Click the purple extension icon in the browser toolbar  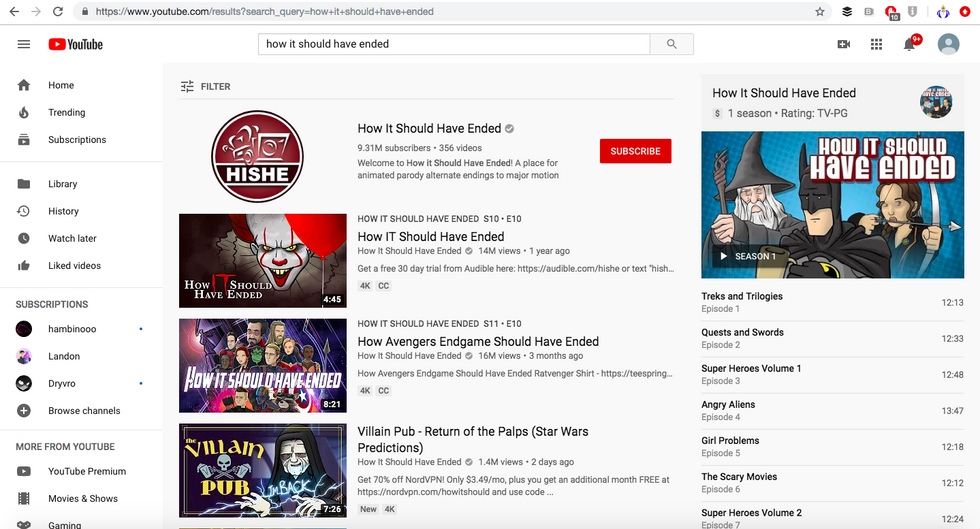[943, 11]
